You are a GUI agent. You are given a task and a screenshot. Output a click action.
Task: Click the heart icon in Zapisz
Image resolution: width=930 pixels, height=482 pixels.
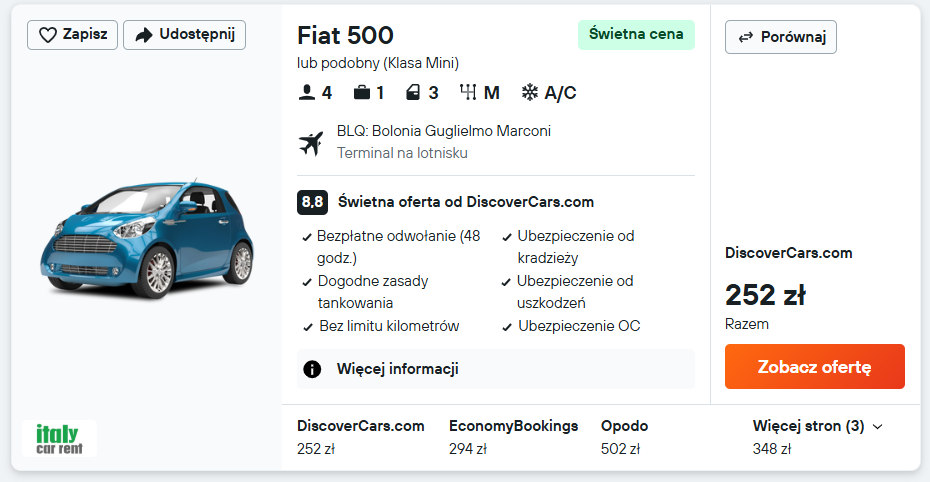pos(47,35)
